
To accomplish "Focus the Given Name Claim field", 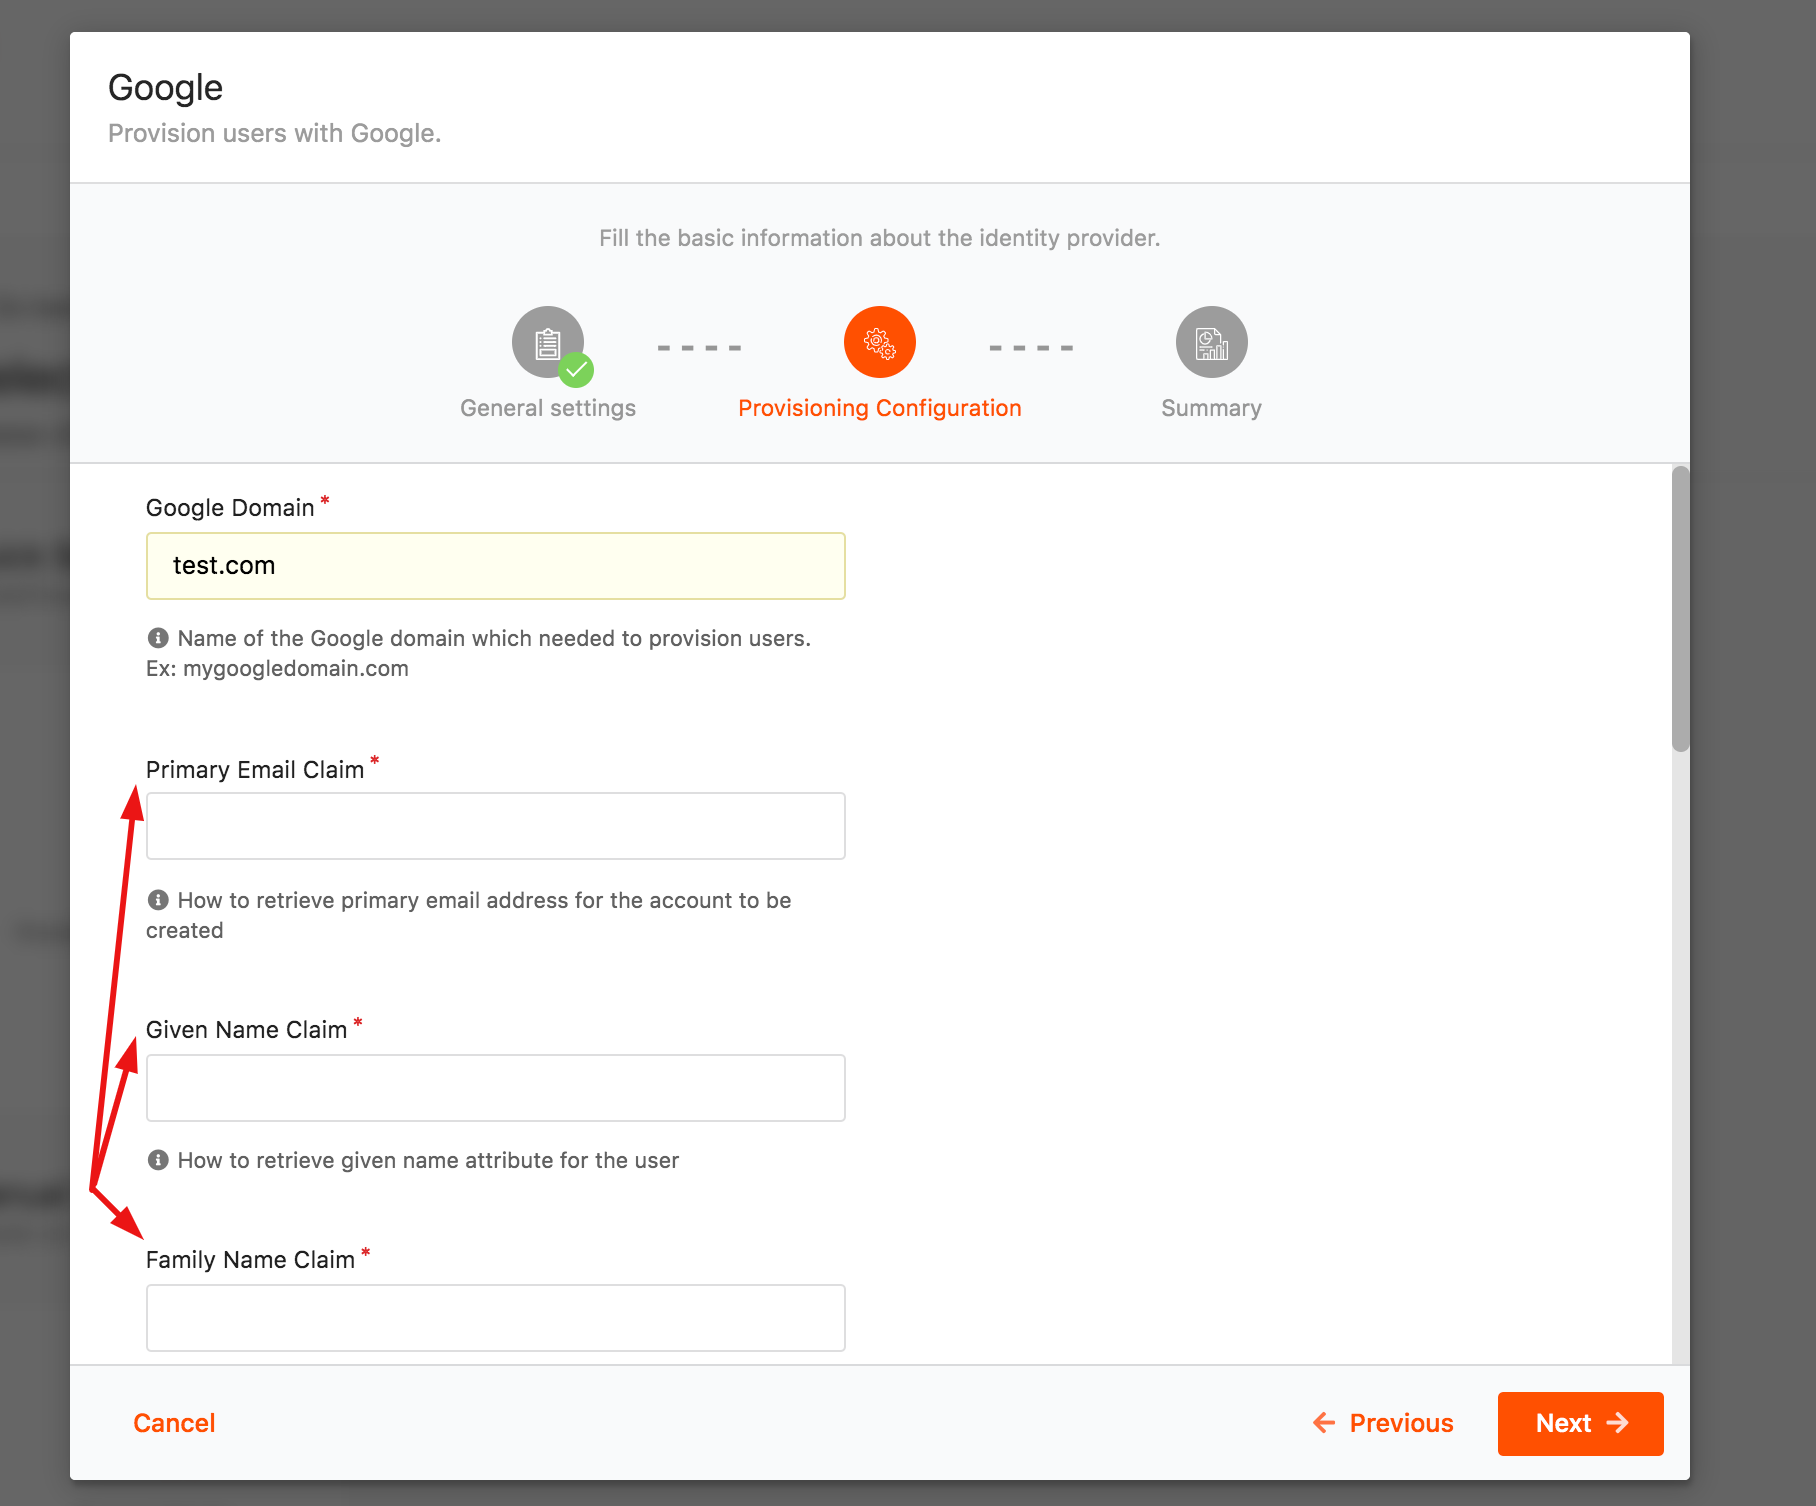I will pyautogui.click(x=496, y=1088).
